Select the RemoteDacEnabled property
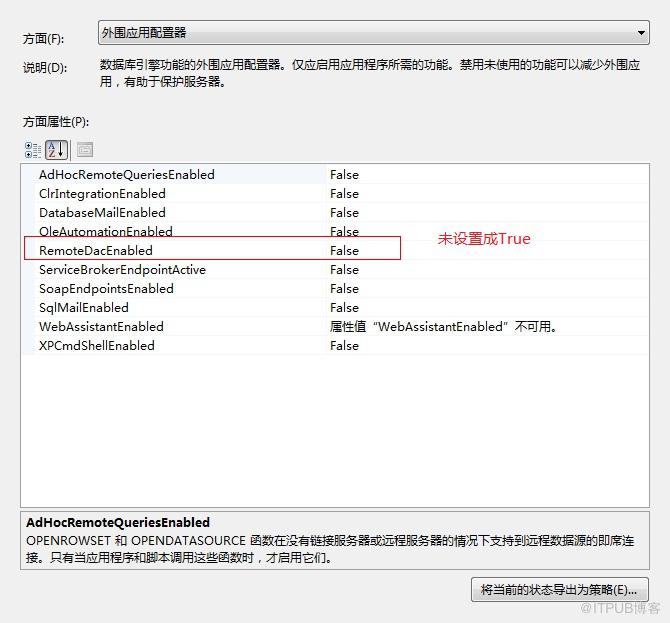 point(96,250)
